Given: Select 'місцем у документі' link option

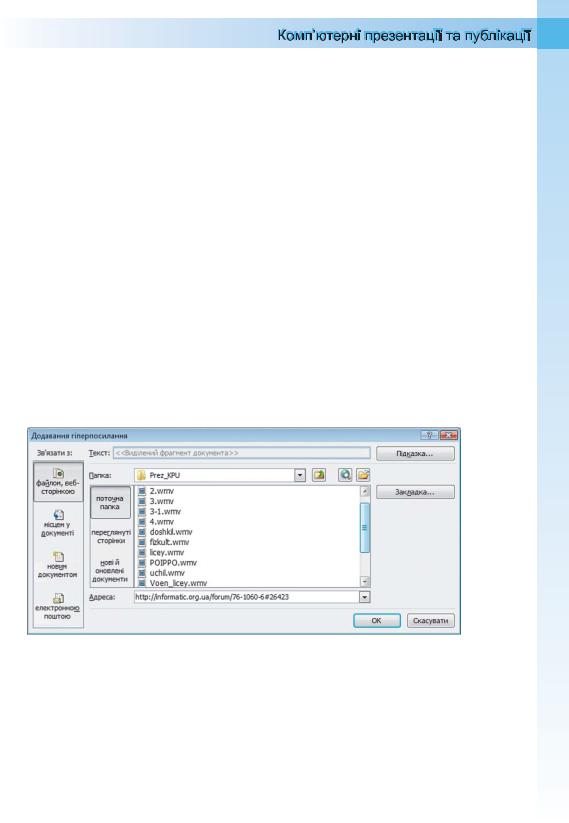Looking at the screenshot, I should point(58,523).
